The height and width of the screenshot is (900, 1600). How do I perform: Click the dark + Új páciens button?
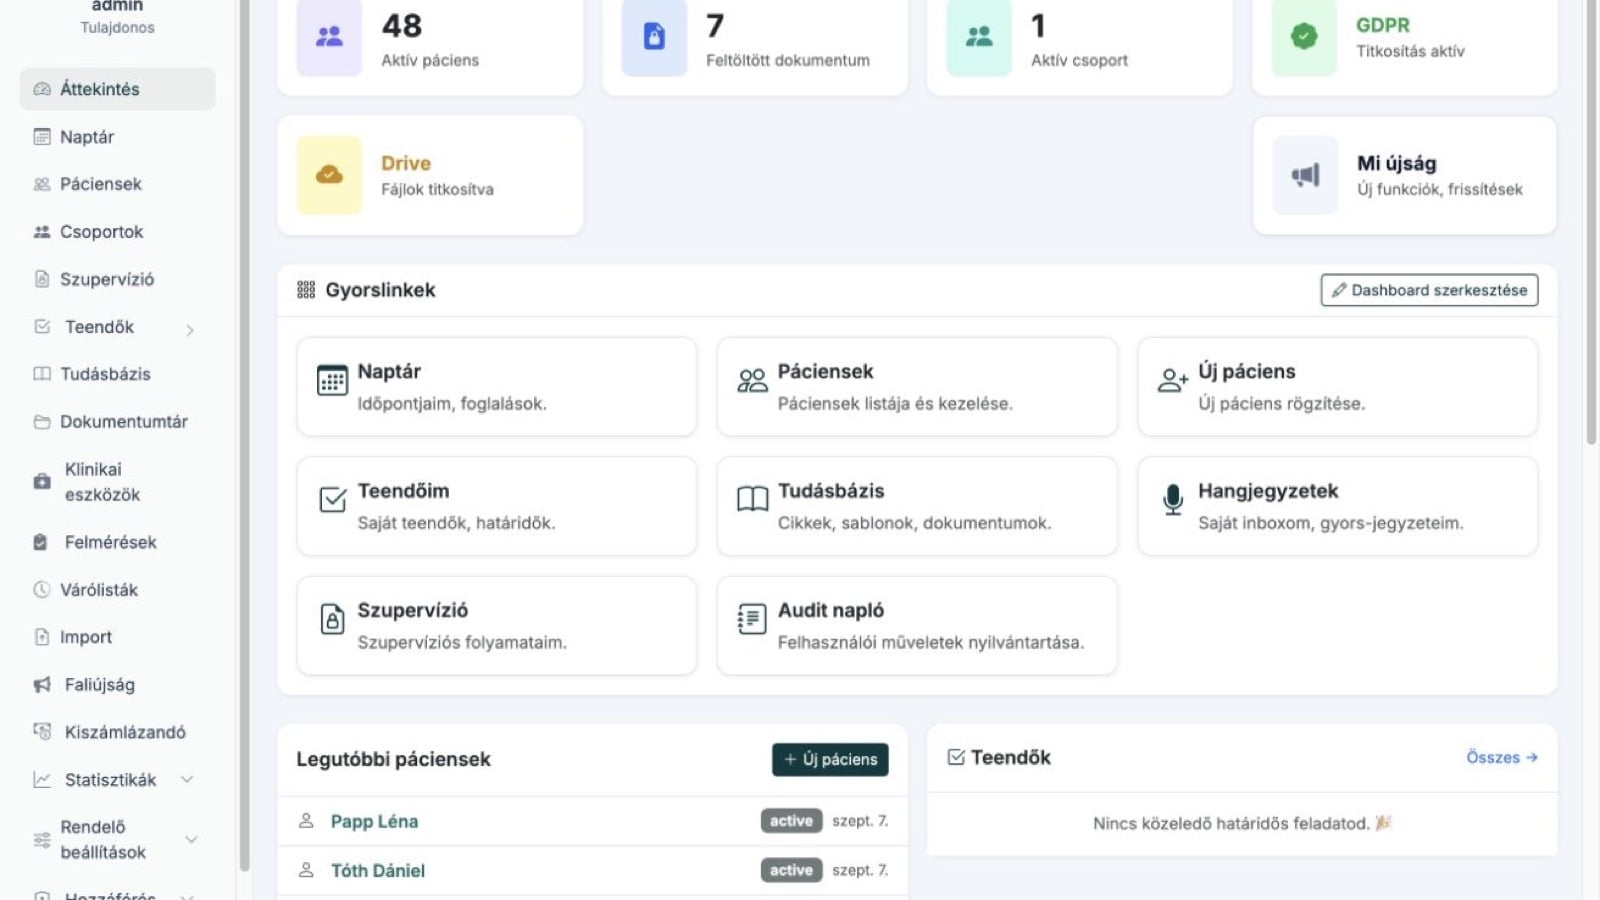click(830, 759)
